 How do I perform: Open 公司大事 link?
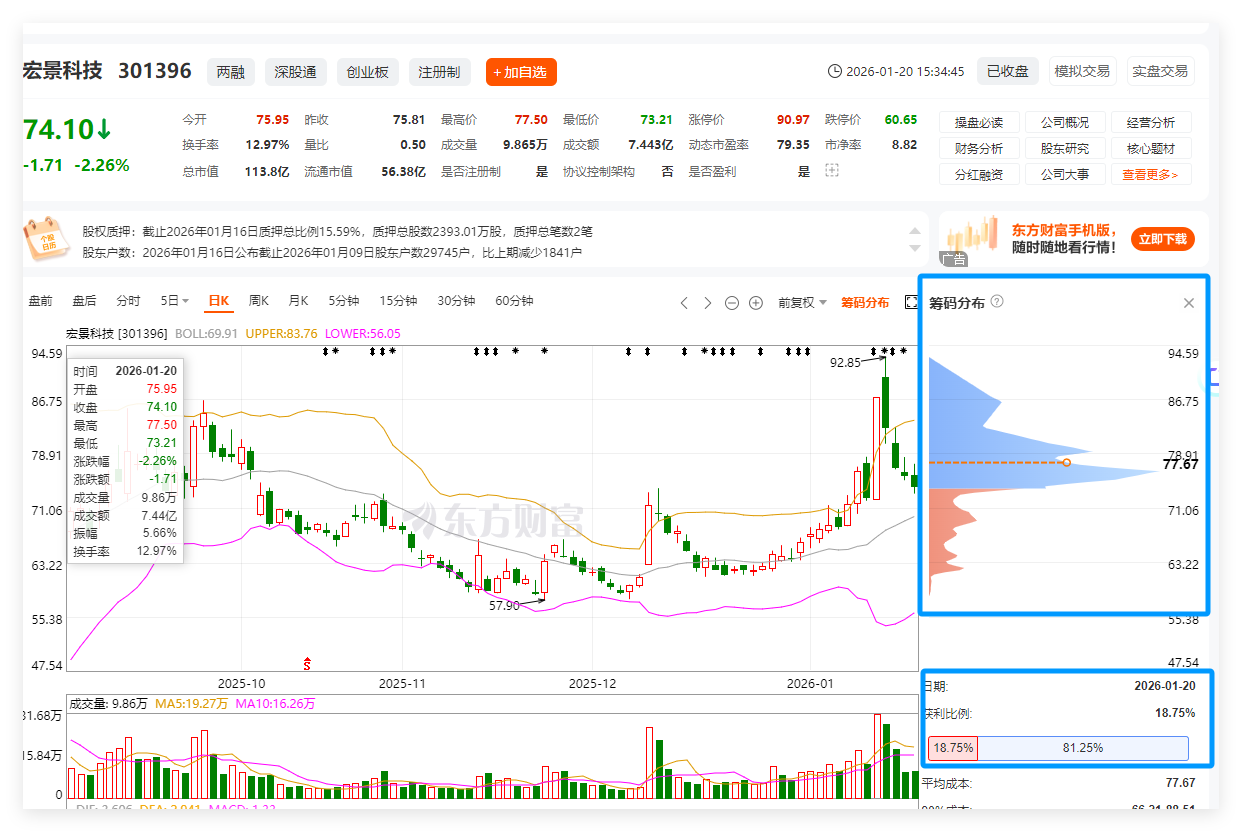pos(1065,174)
